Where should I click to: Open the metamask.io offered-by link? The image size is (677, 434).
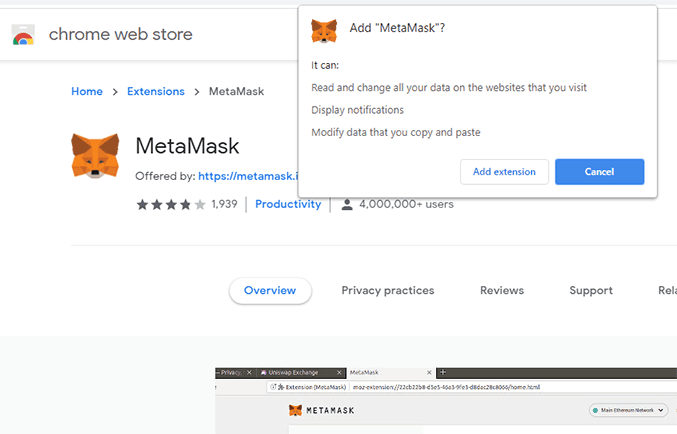point(248,176)
